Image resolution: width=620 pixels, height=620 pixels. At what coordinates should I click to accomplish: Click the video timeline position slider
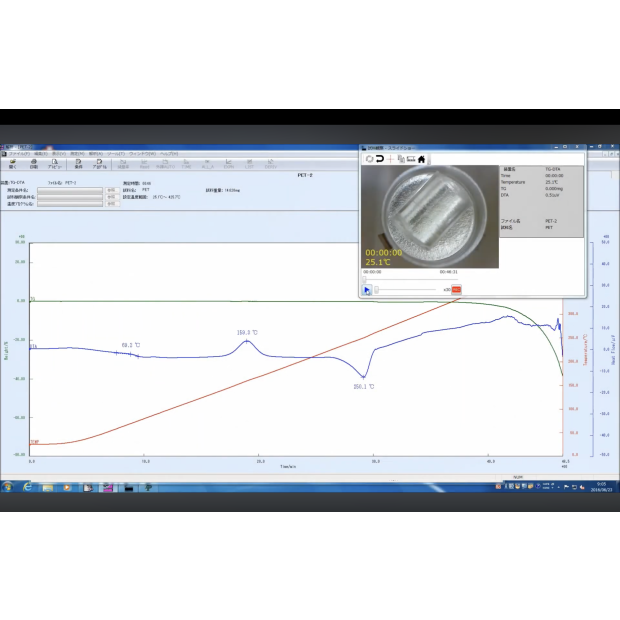[366, 279]
